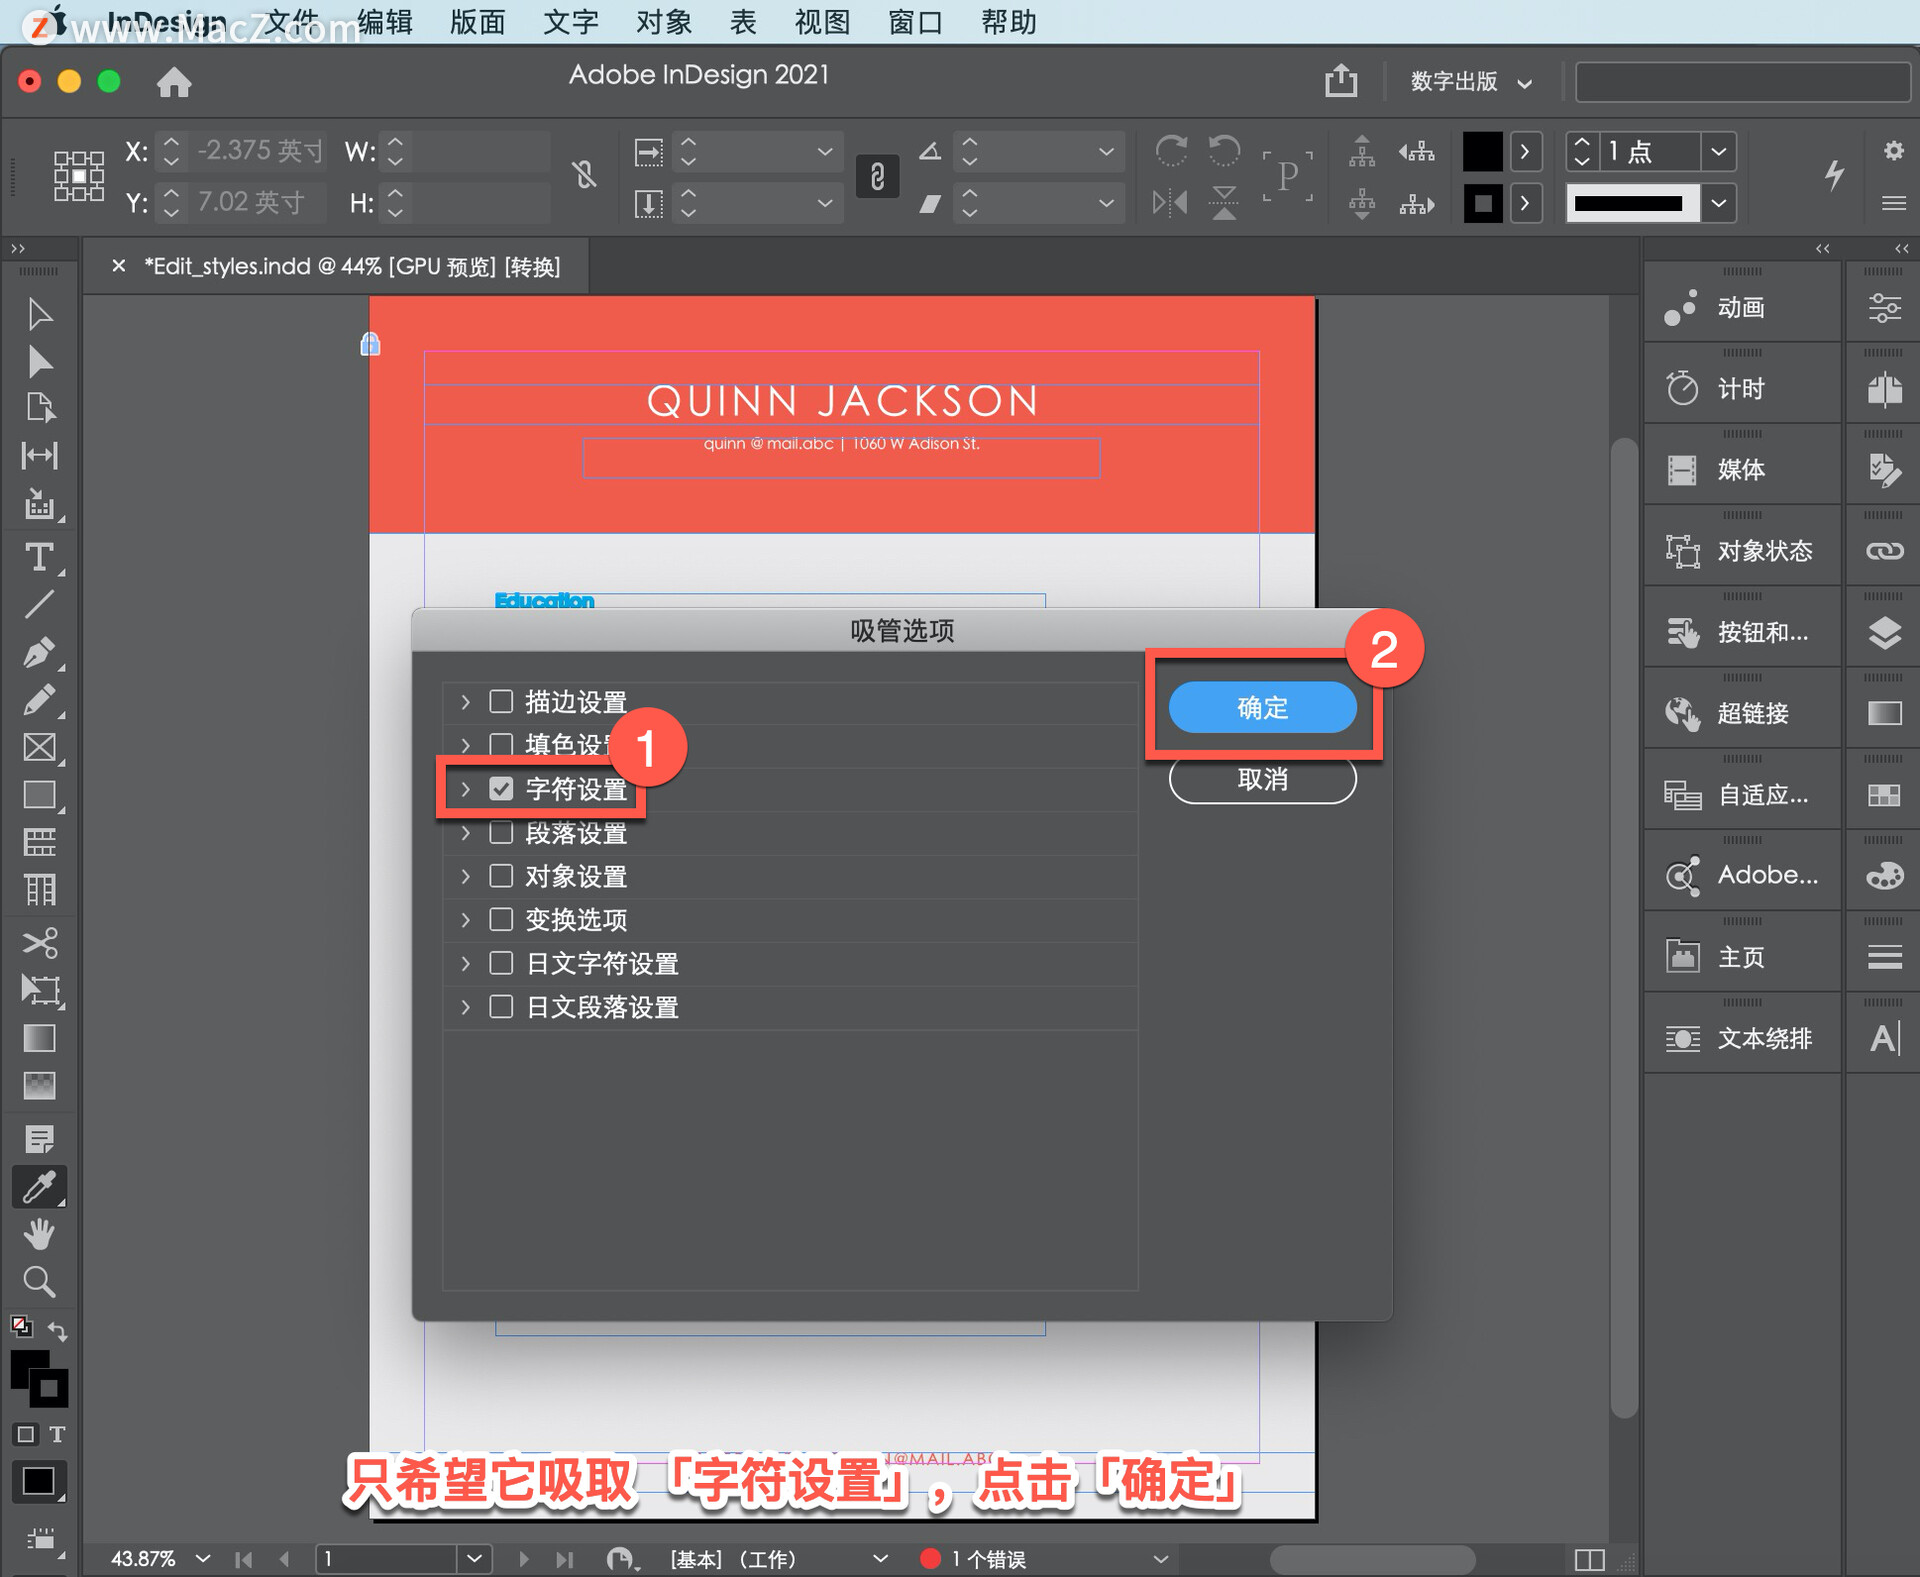Open the 文字 menu
The image size is (1920, 1577).
570,22
